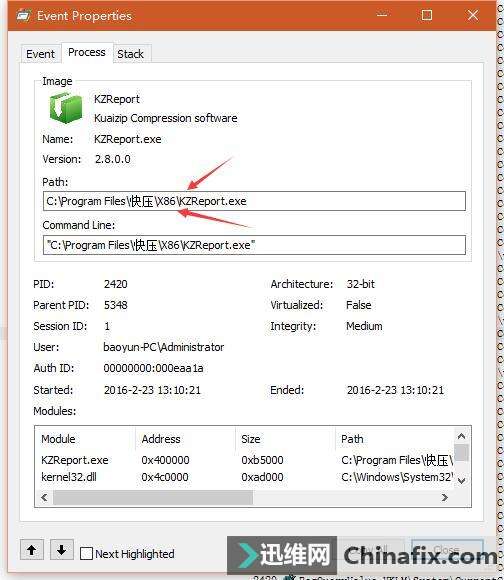Click the modules list scroll down arrow
Image resolution: width=504 pixels, height=580 pixels.
click(461, 480)
